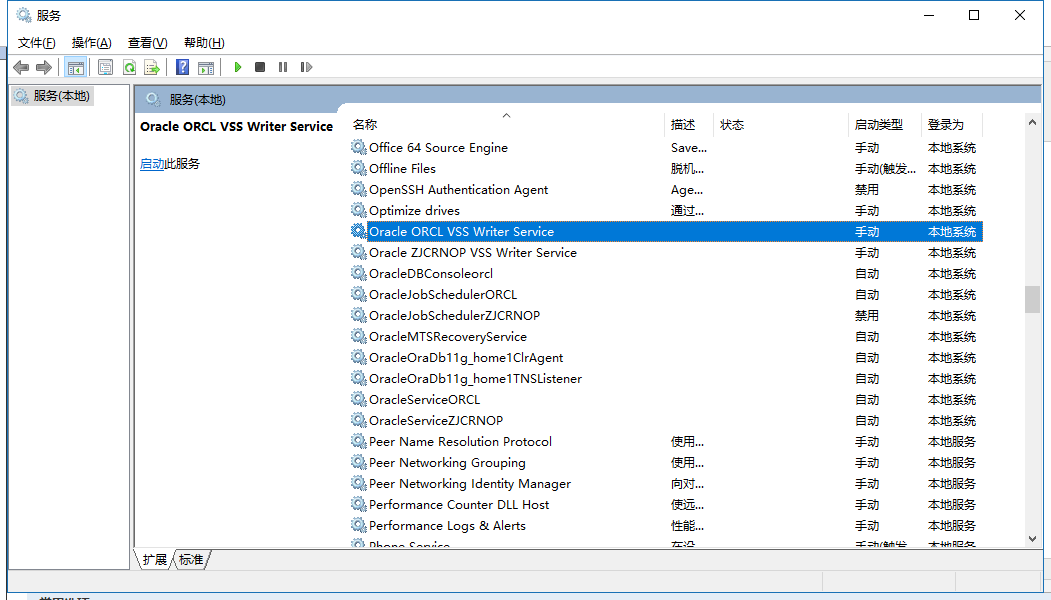Toggle the Action Pane toolbar icon
This screenshot has width=1051, height=600.
click(206, 67)
